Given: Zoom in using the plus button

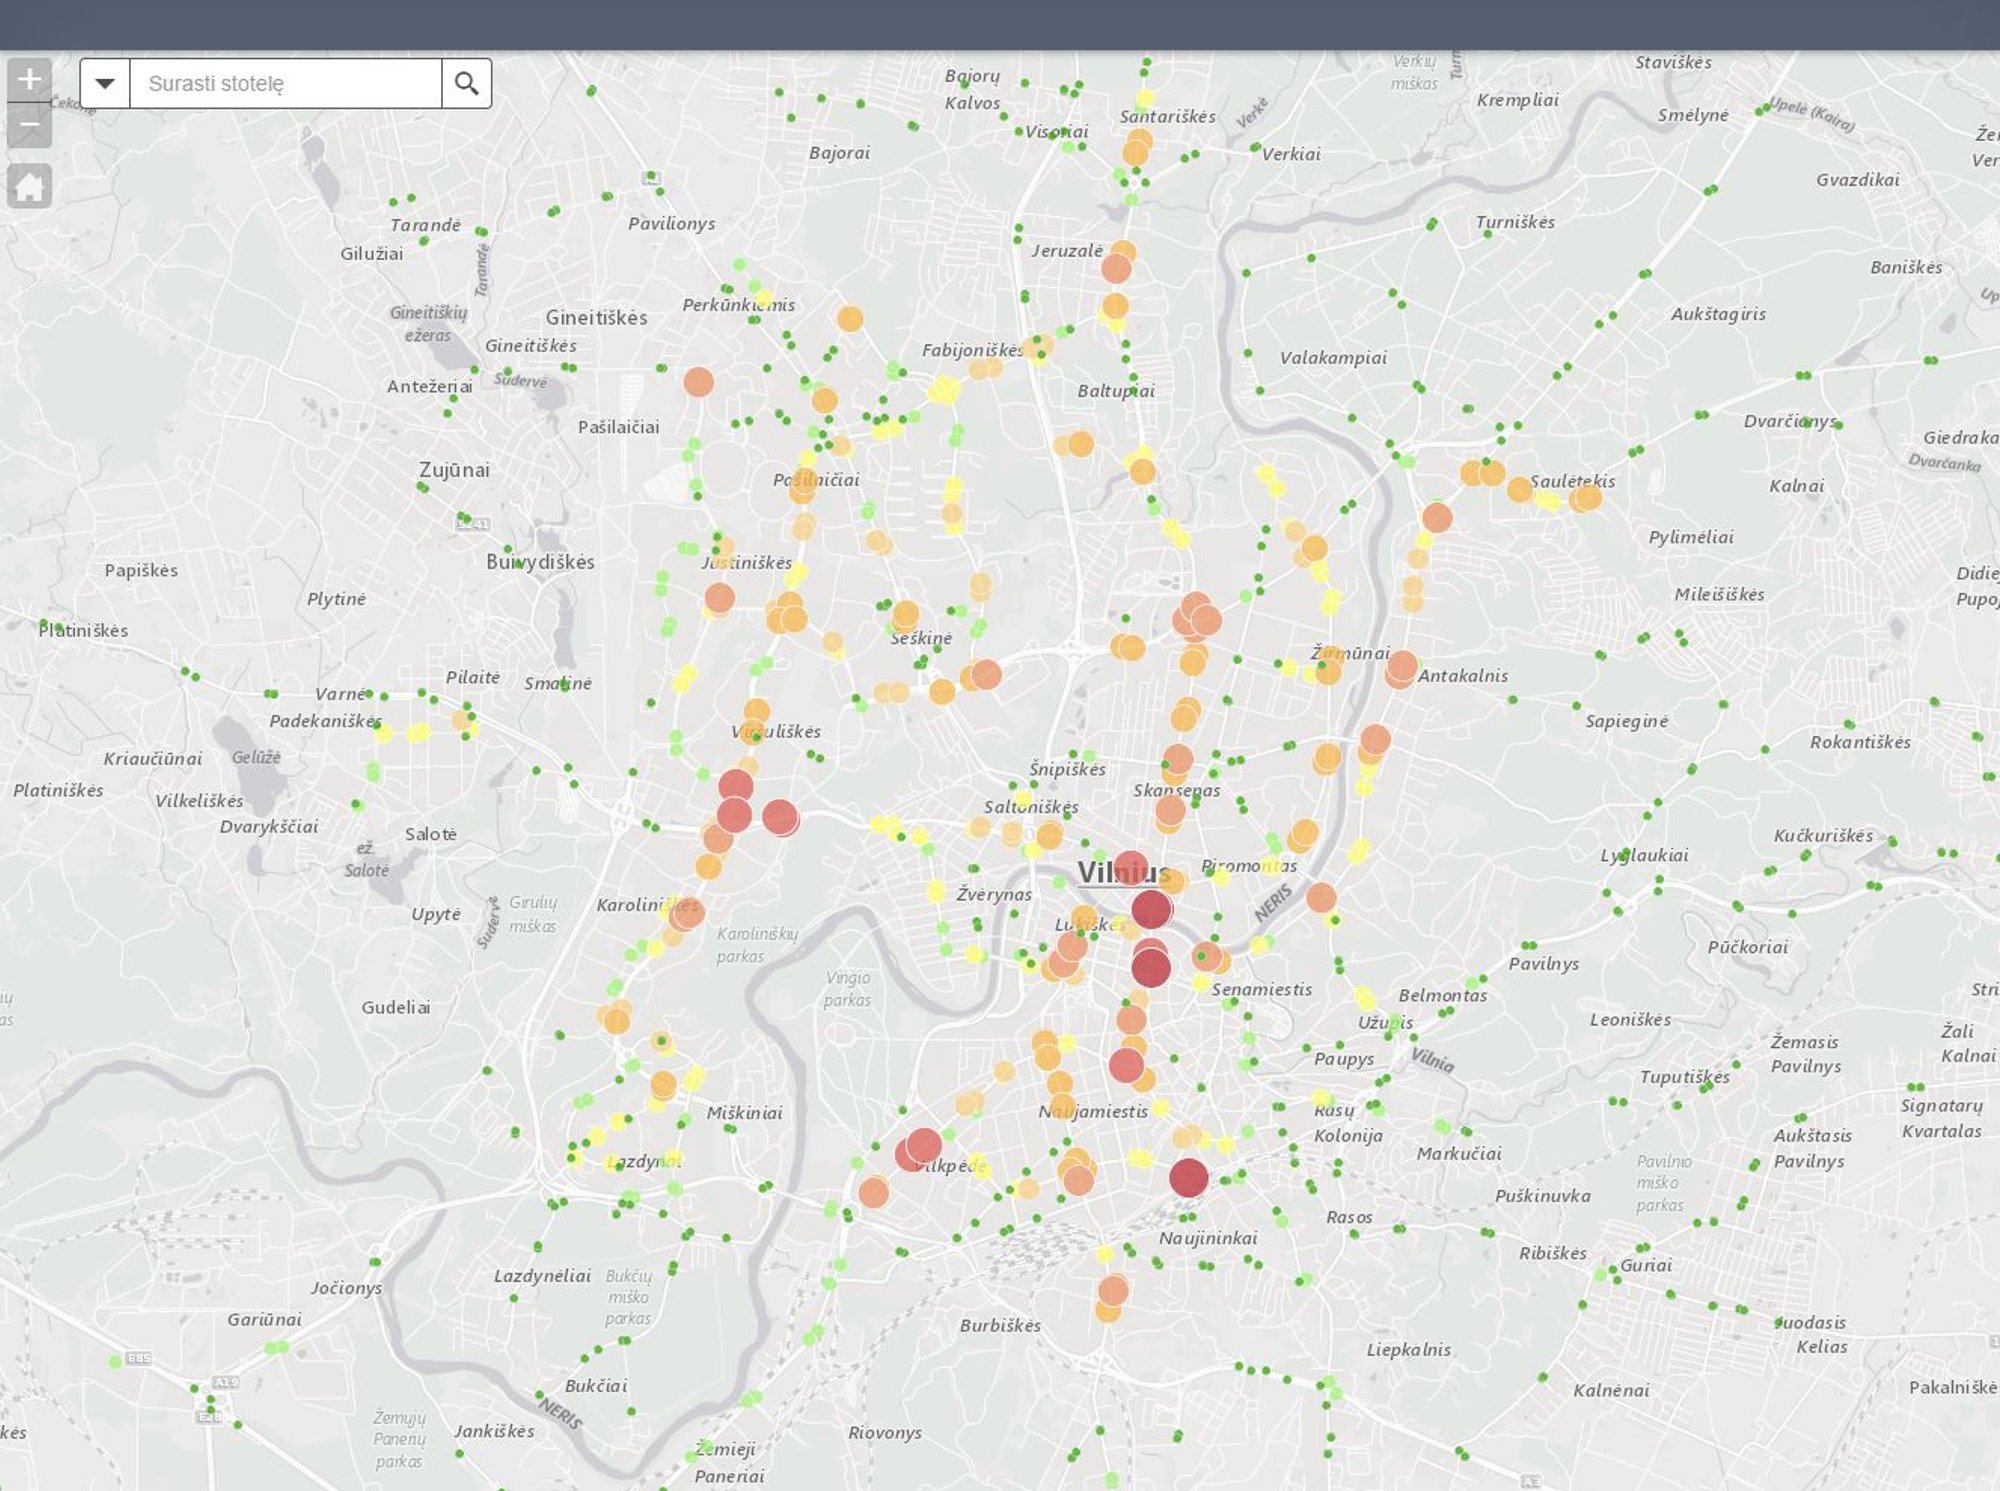Looking at the screenshot, I should pyautogui.click(x=29, y=80).
